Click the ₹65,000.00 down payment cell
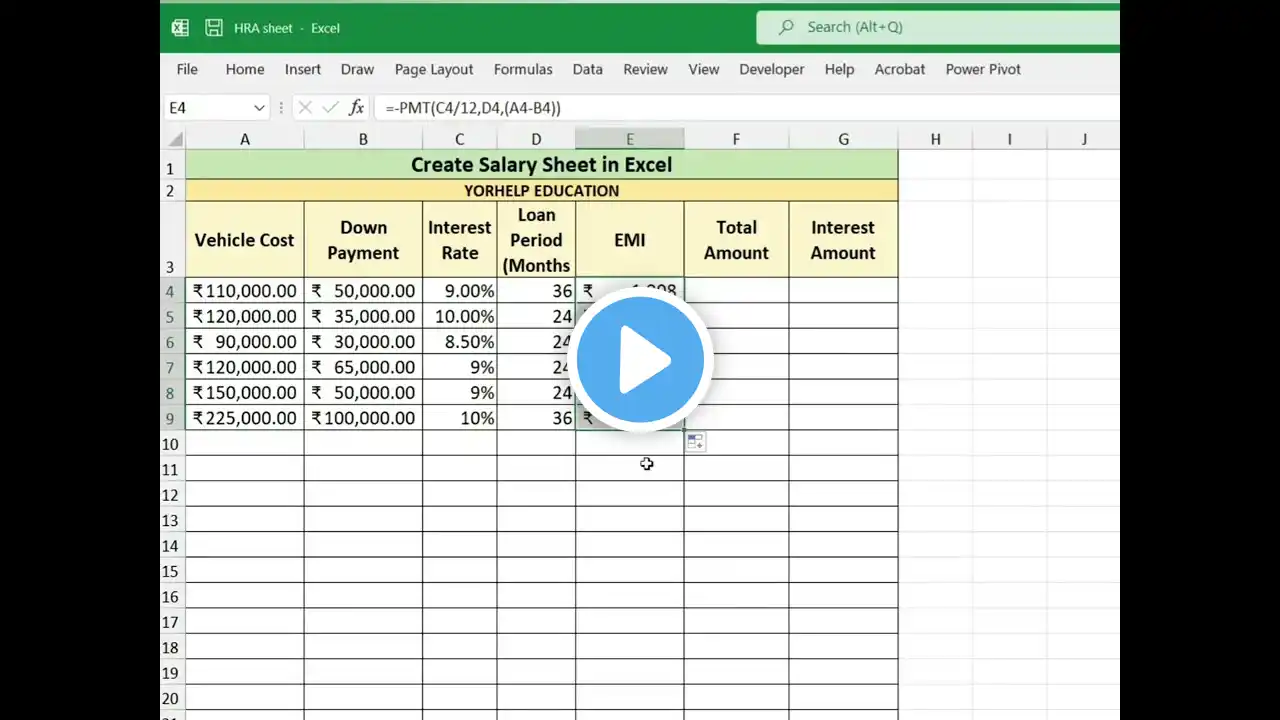 tap(363, 367)
